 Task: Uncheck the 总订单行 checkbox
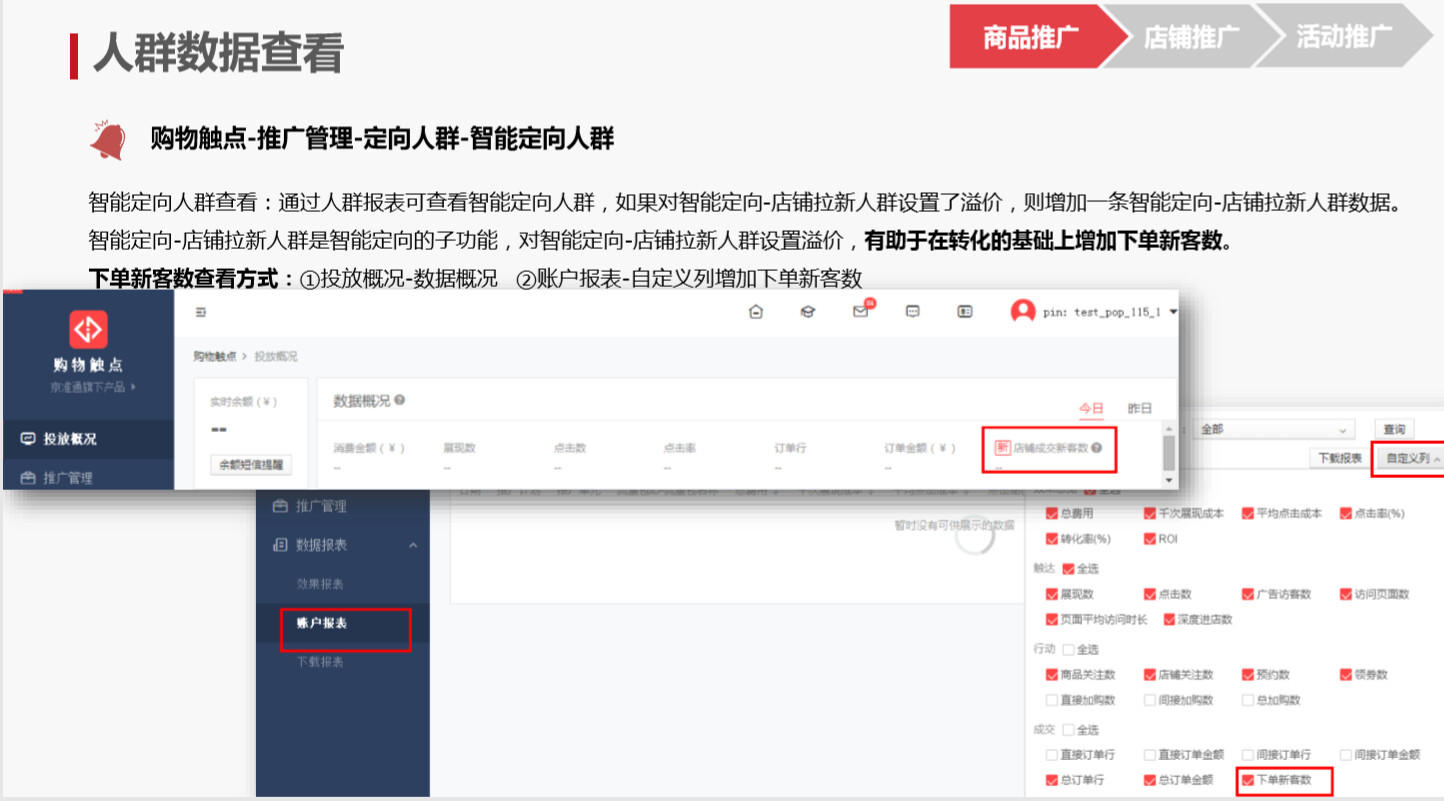point(1051,780)
